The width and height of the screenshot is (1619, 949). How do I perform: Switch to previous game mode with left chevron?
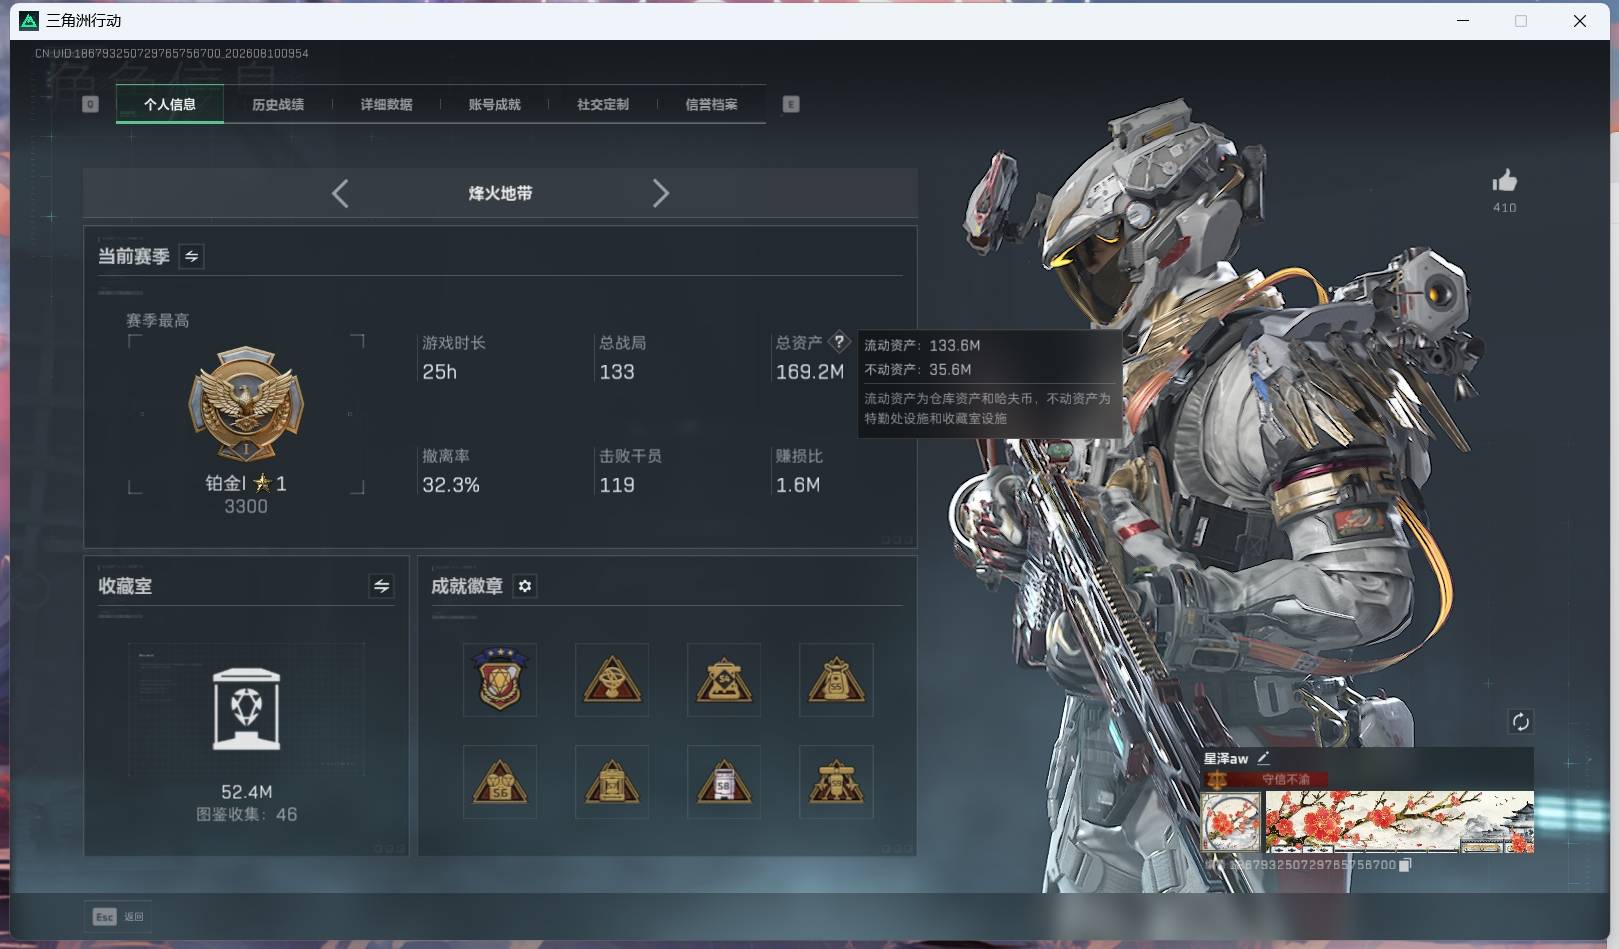340,193
